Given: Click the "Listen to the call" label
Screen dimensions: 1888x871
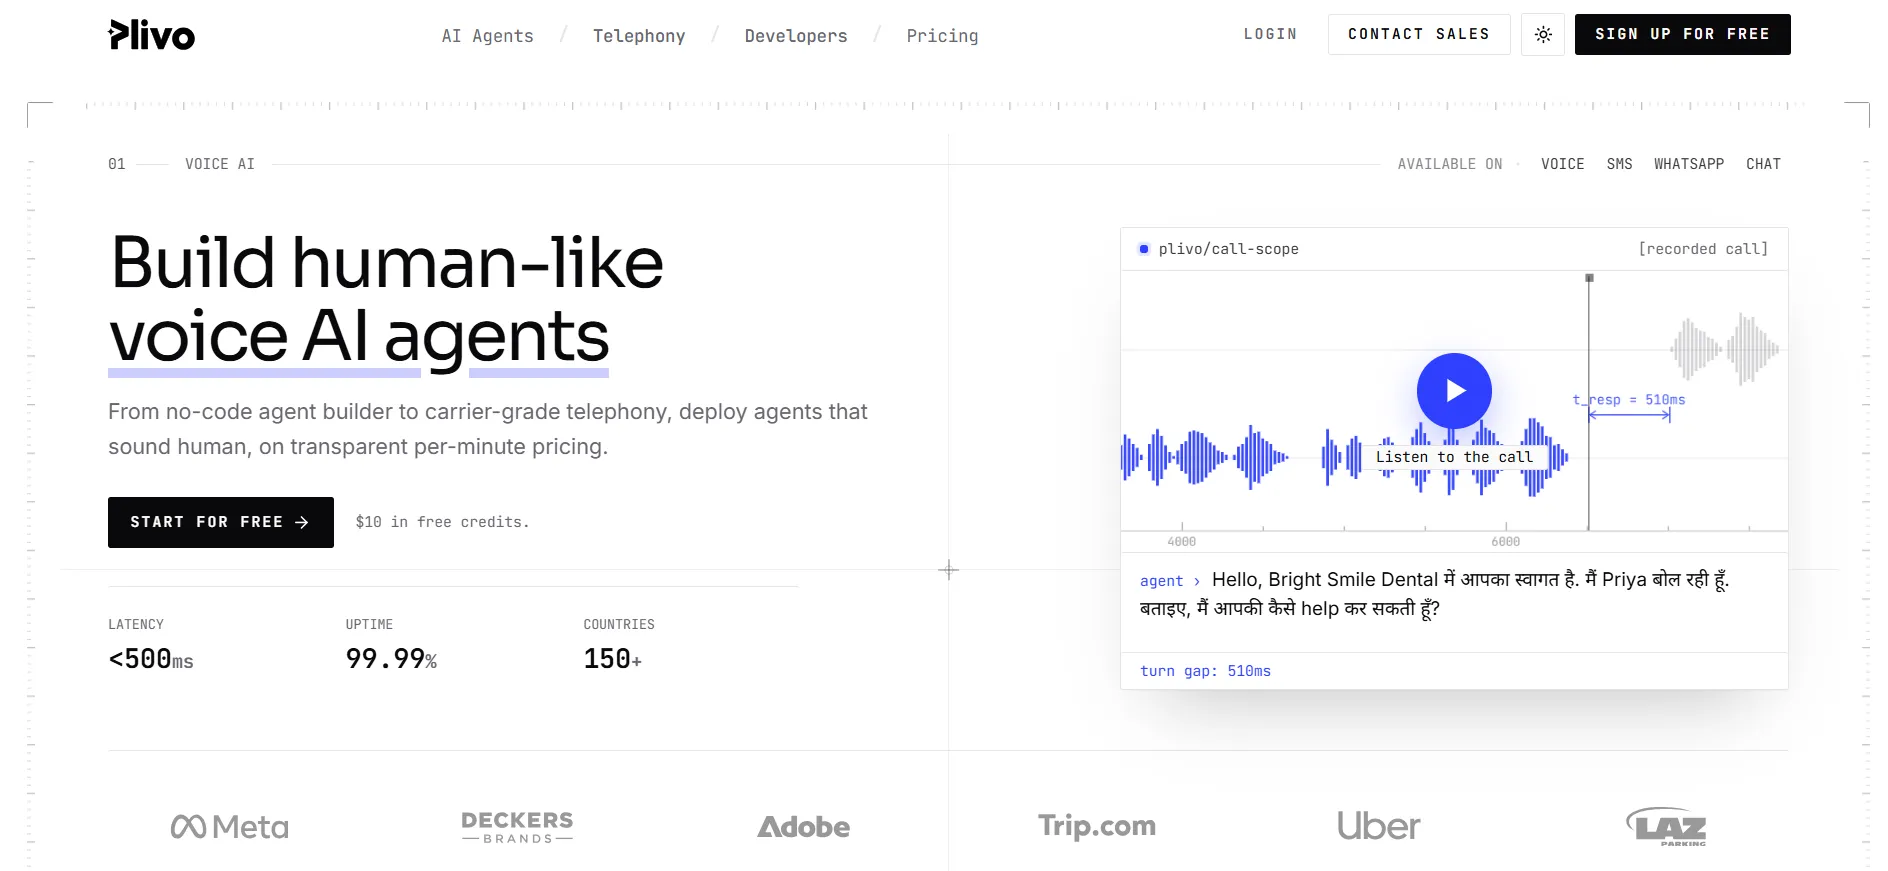Looking at the screenshot, I should click(x=1454, y=457).
